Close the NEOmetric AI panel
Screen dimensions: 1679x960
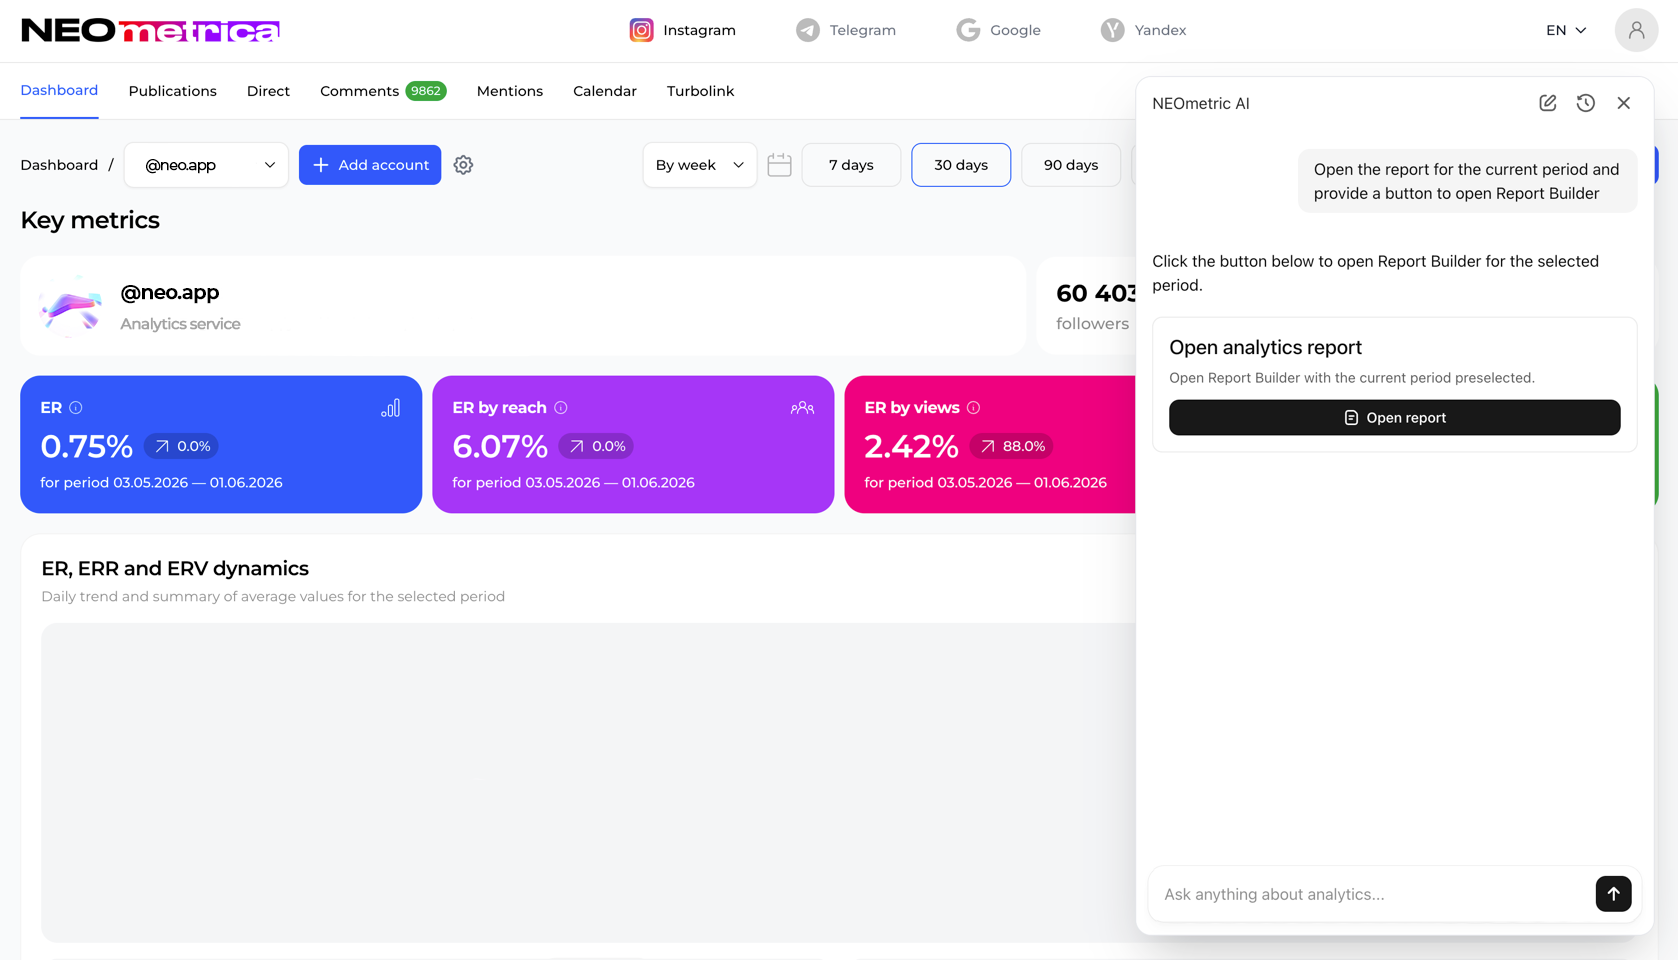[1623, 103]
